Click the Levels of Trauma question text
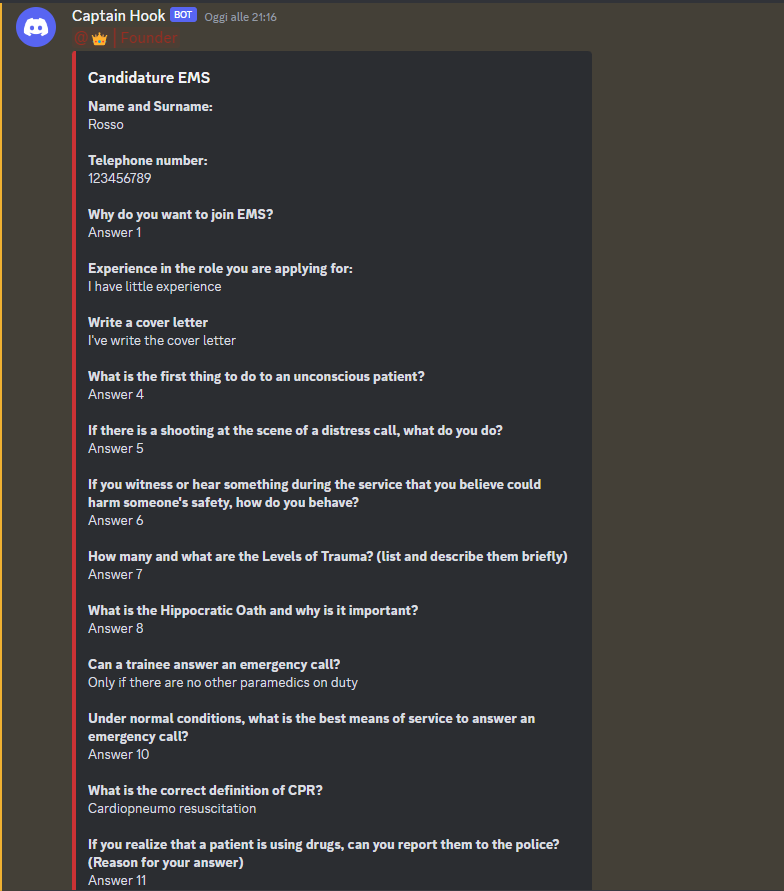The width and height of the screenshot is (784, 891). [x=327, y=556]
